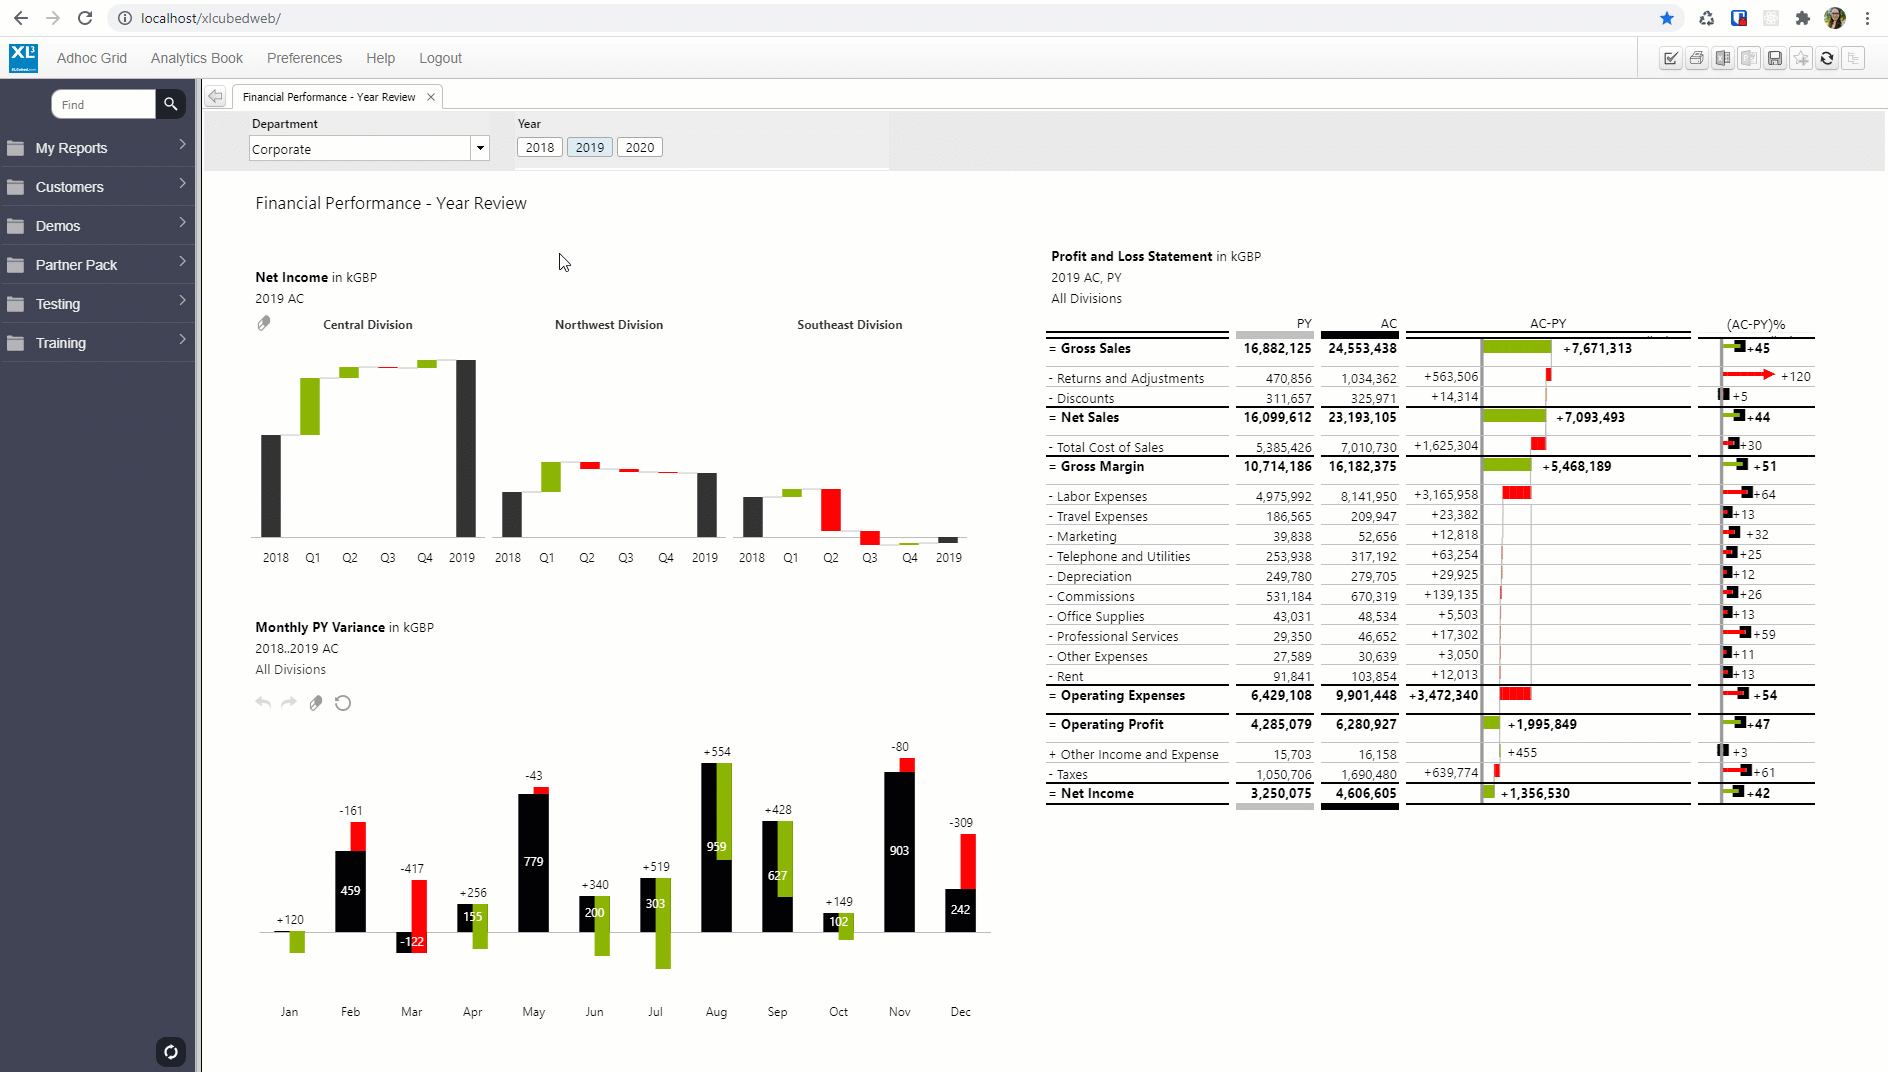
Task: Click Logout in the top menu
Action: [440, 58]
